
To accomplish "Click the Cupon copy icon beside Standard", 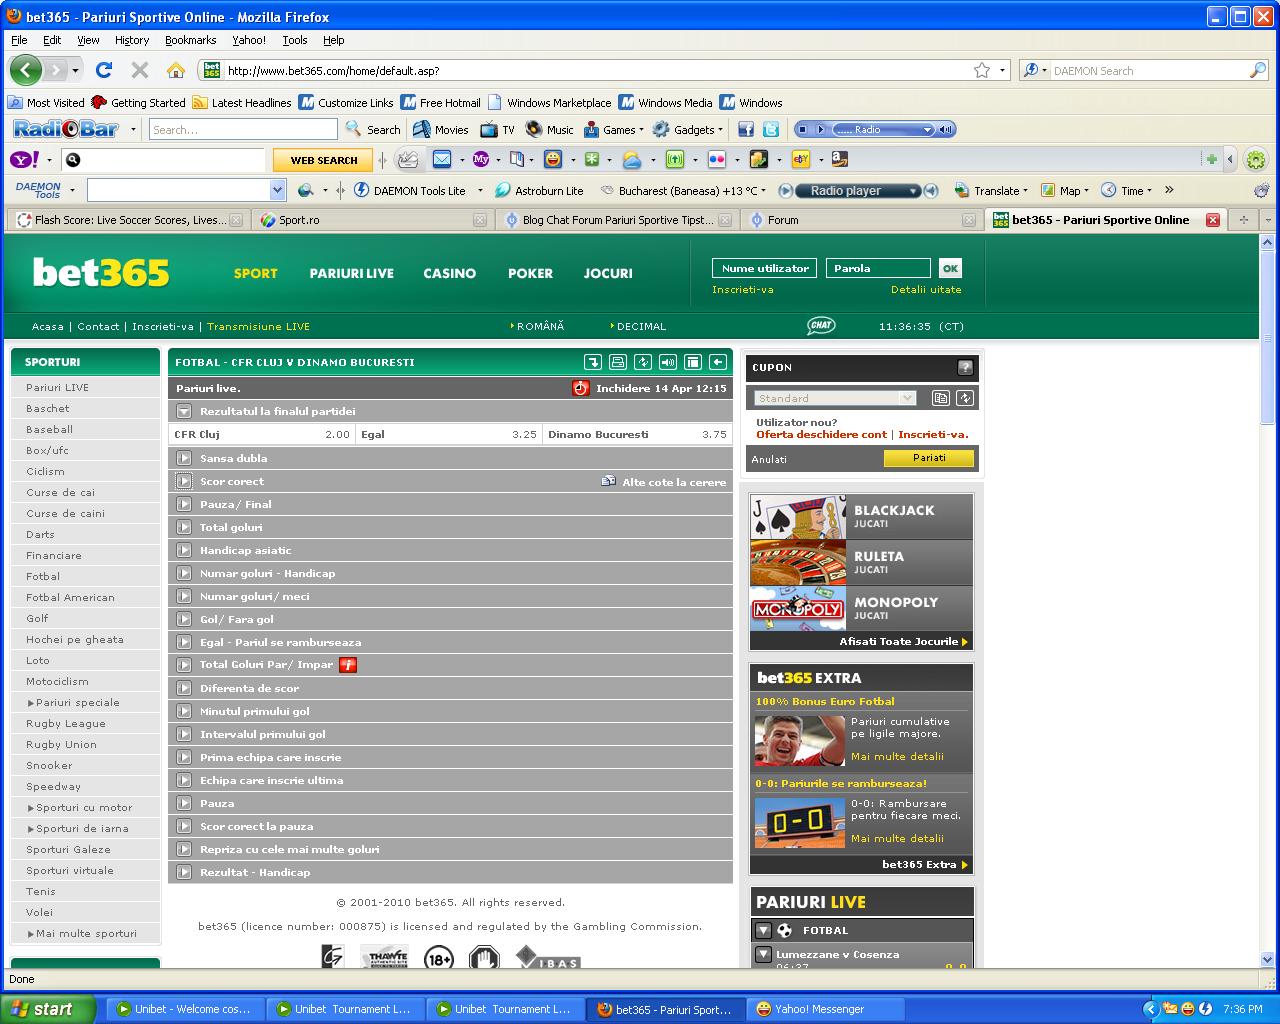I will tap(941, 398).
